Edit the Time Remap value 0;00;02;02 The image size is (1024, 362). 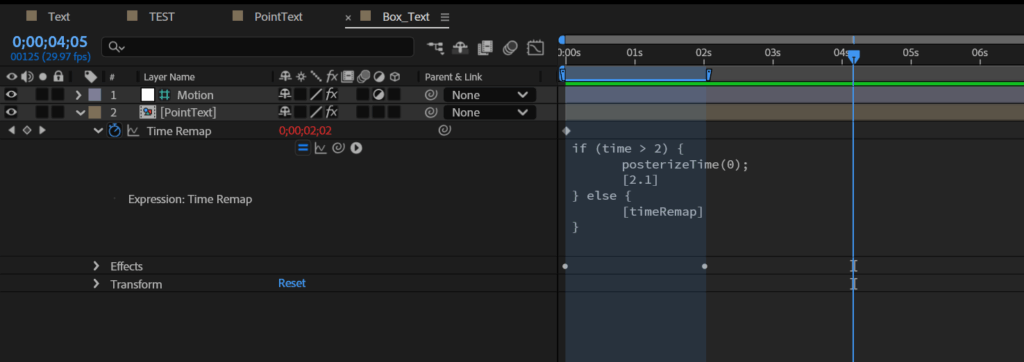[305, 131]
